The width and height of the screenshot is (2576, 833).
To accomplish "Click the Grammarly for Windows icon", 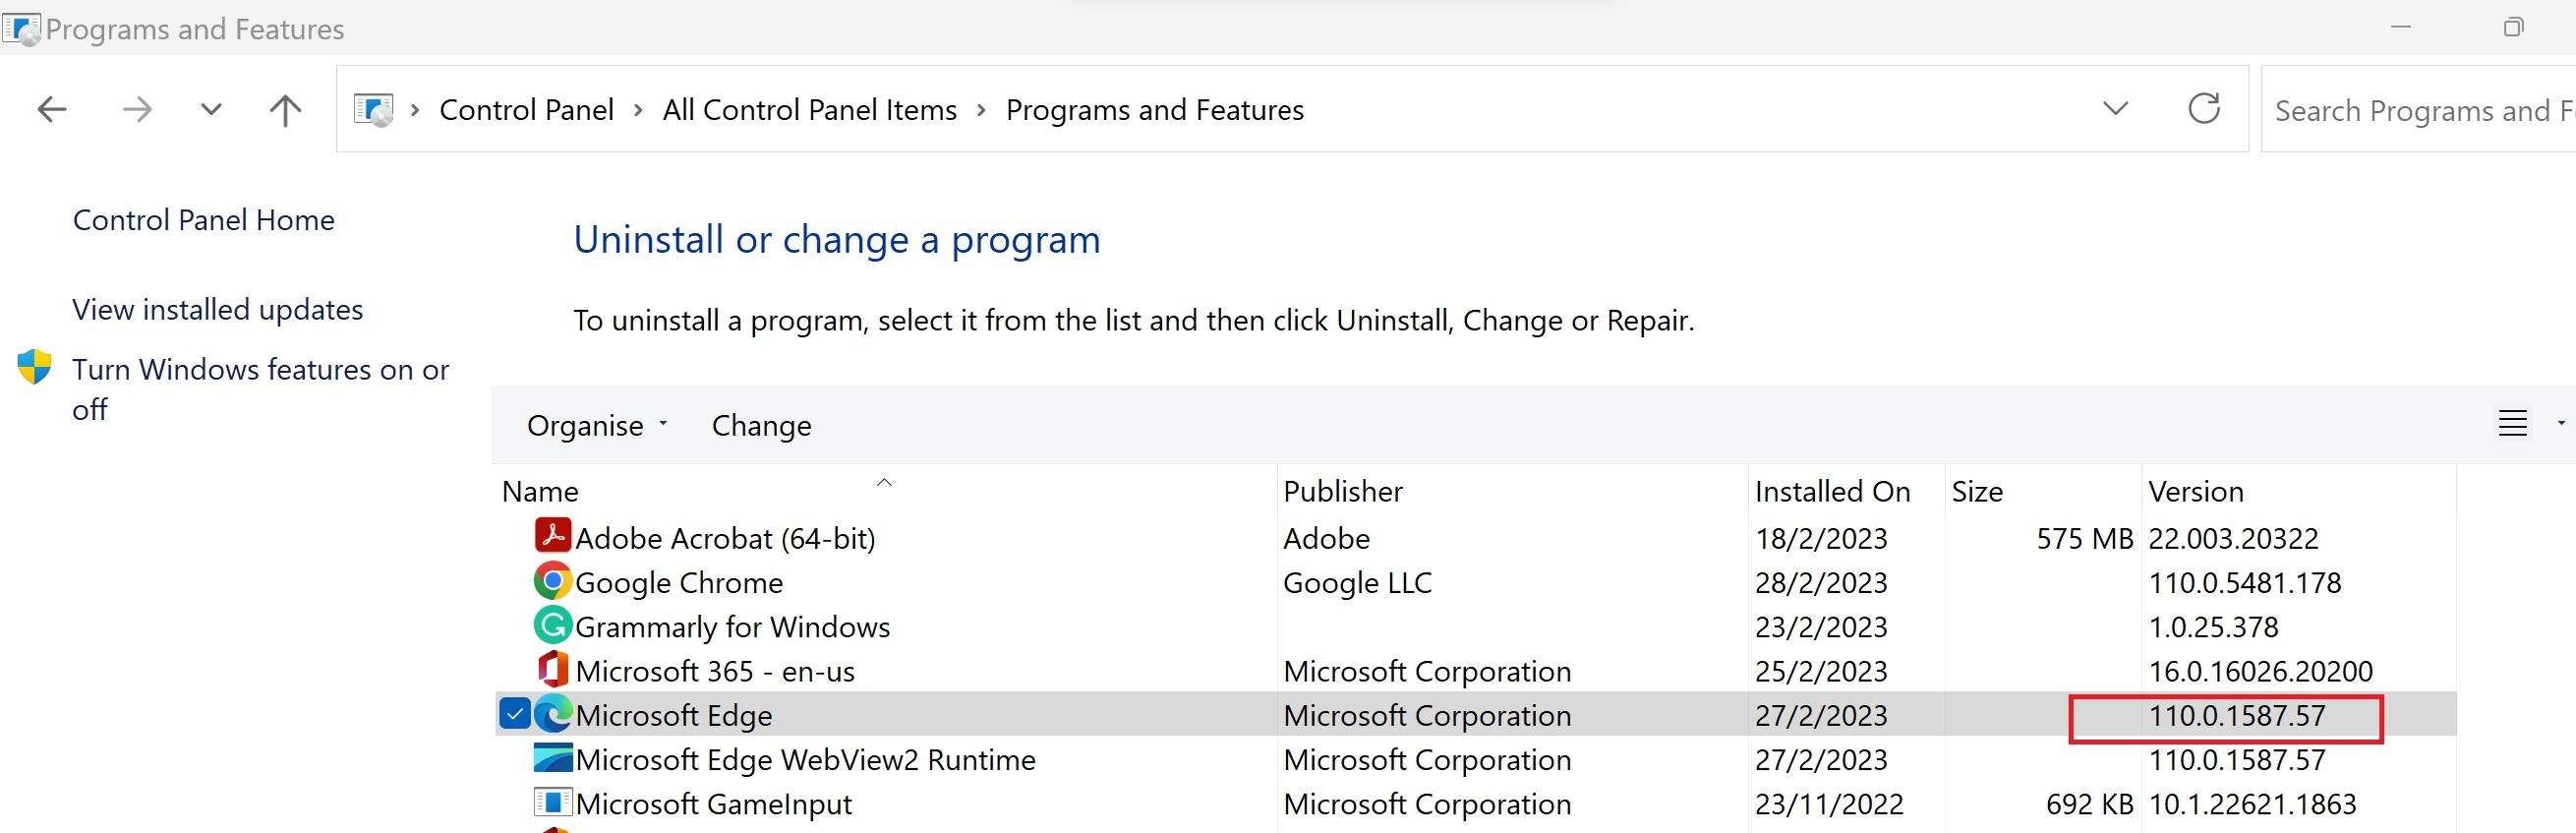I will point(553,625).
